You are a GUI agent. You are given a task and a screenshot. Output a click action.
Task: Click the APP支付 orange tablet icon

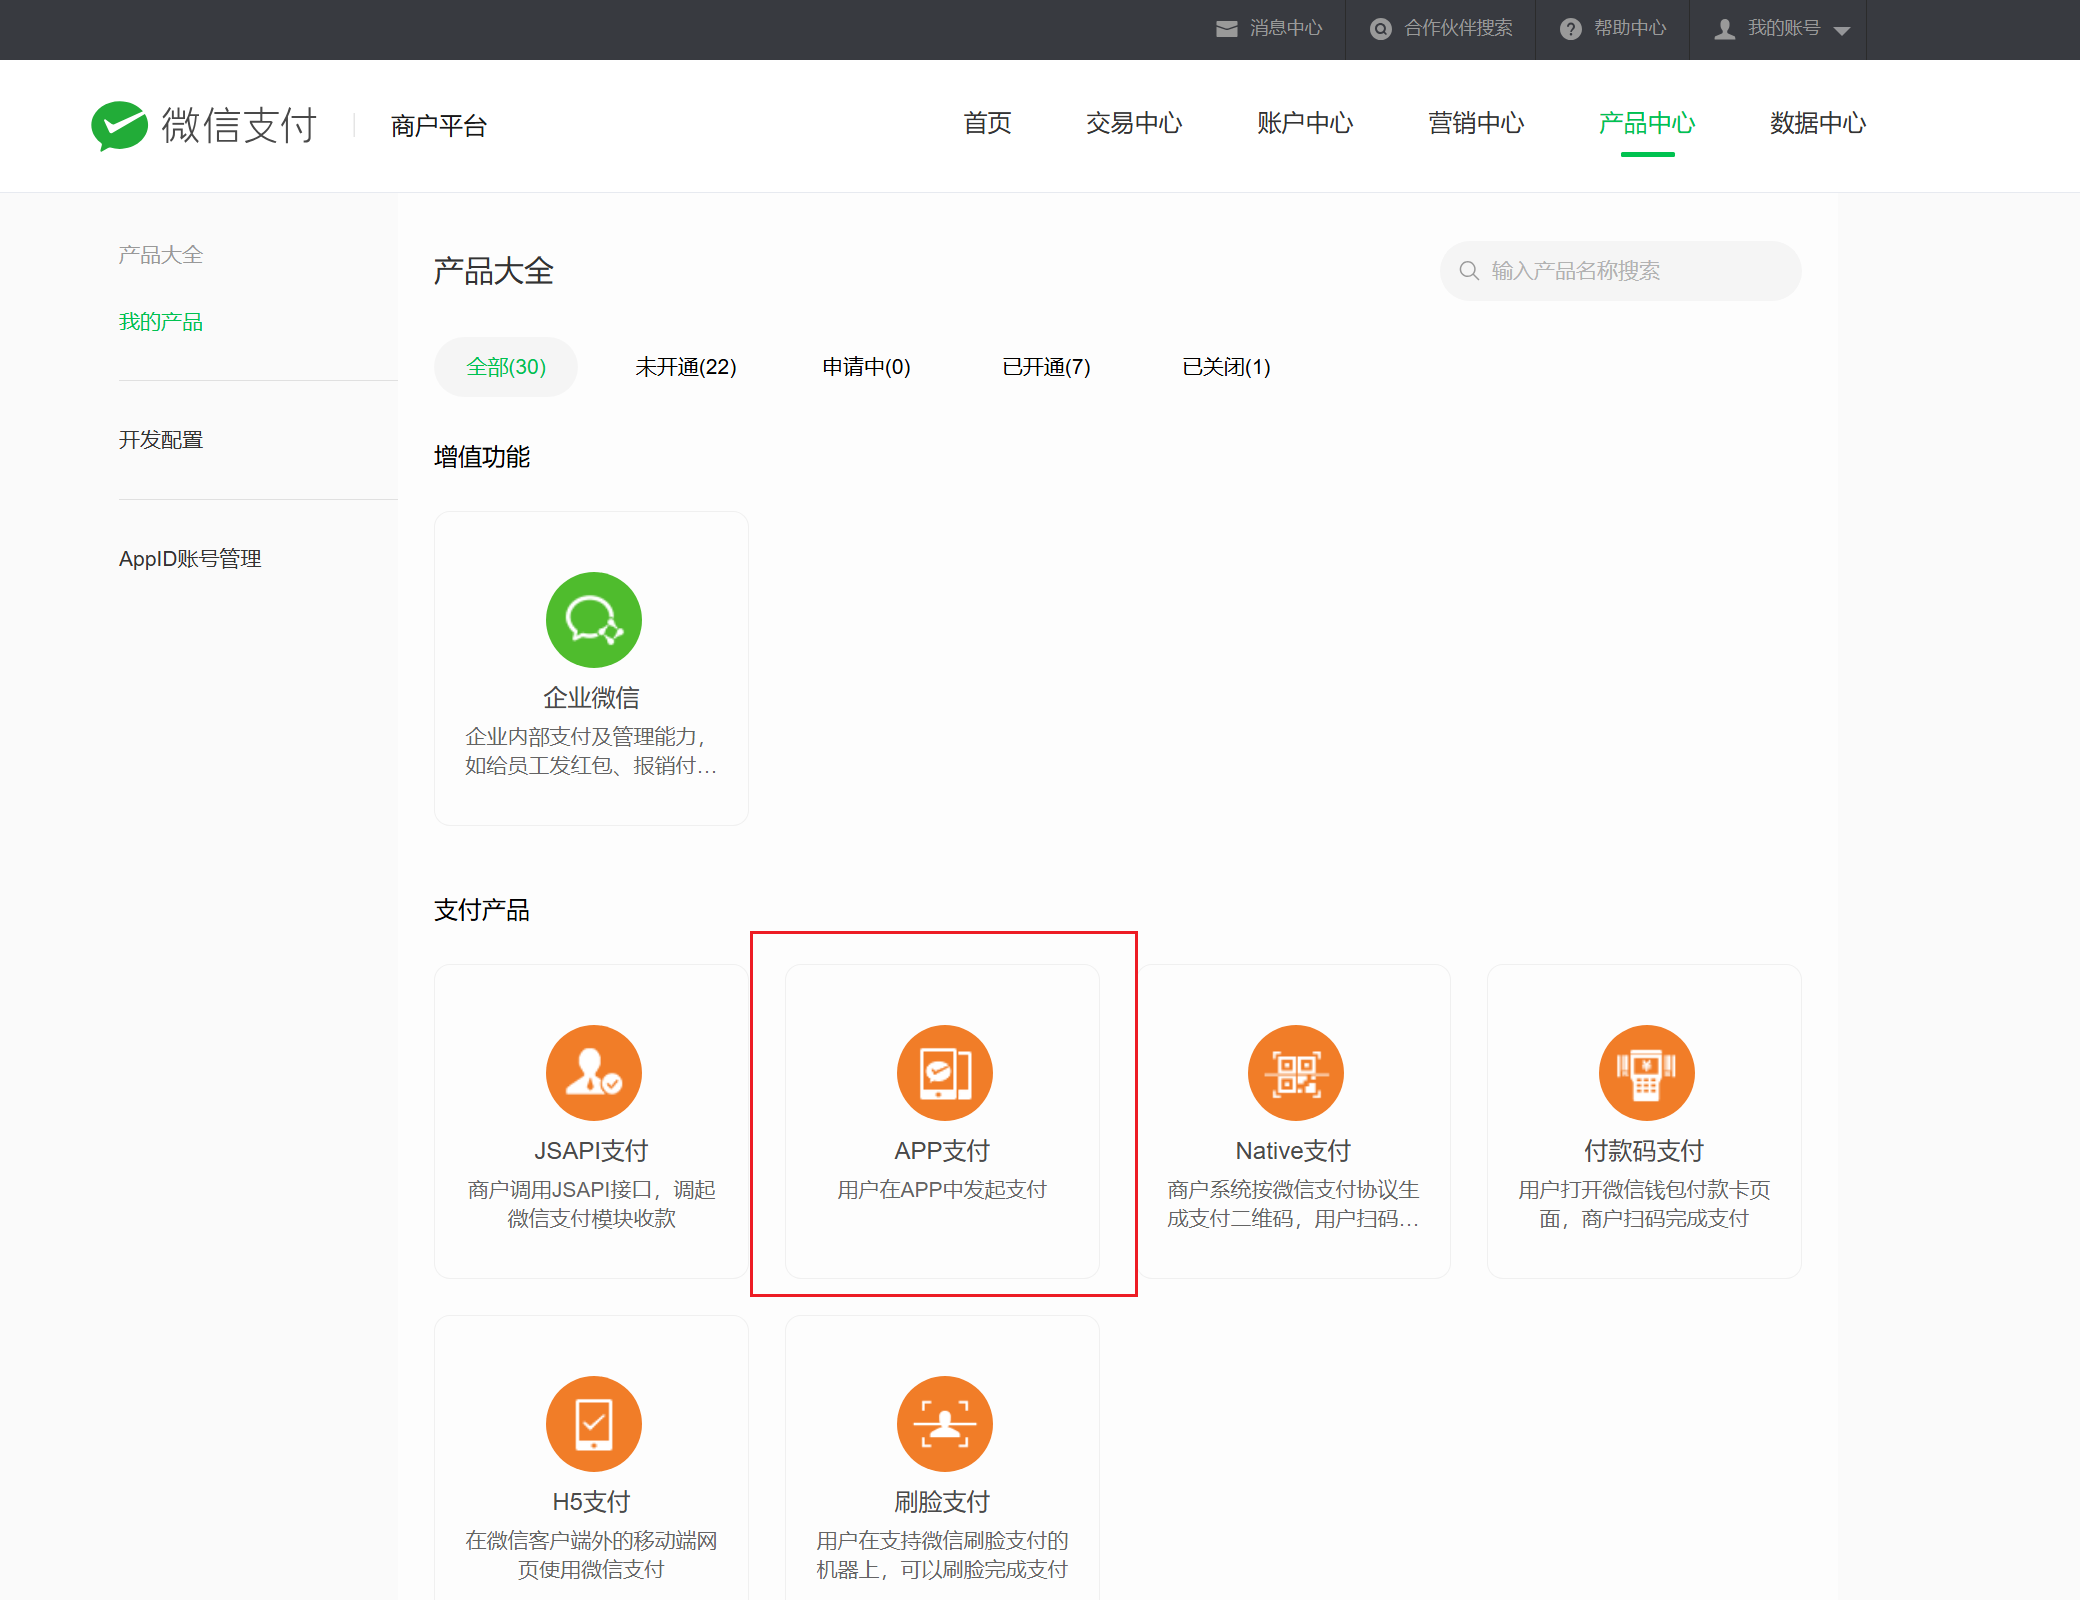click(944, 1073)
